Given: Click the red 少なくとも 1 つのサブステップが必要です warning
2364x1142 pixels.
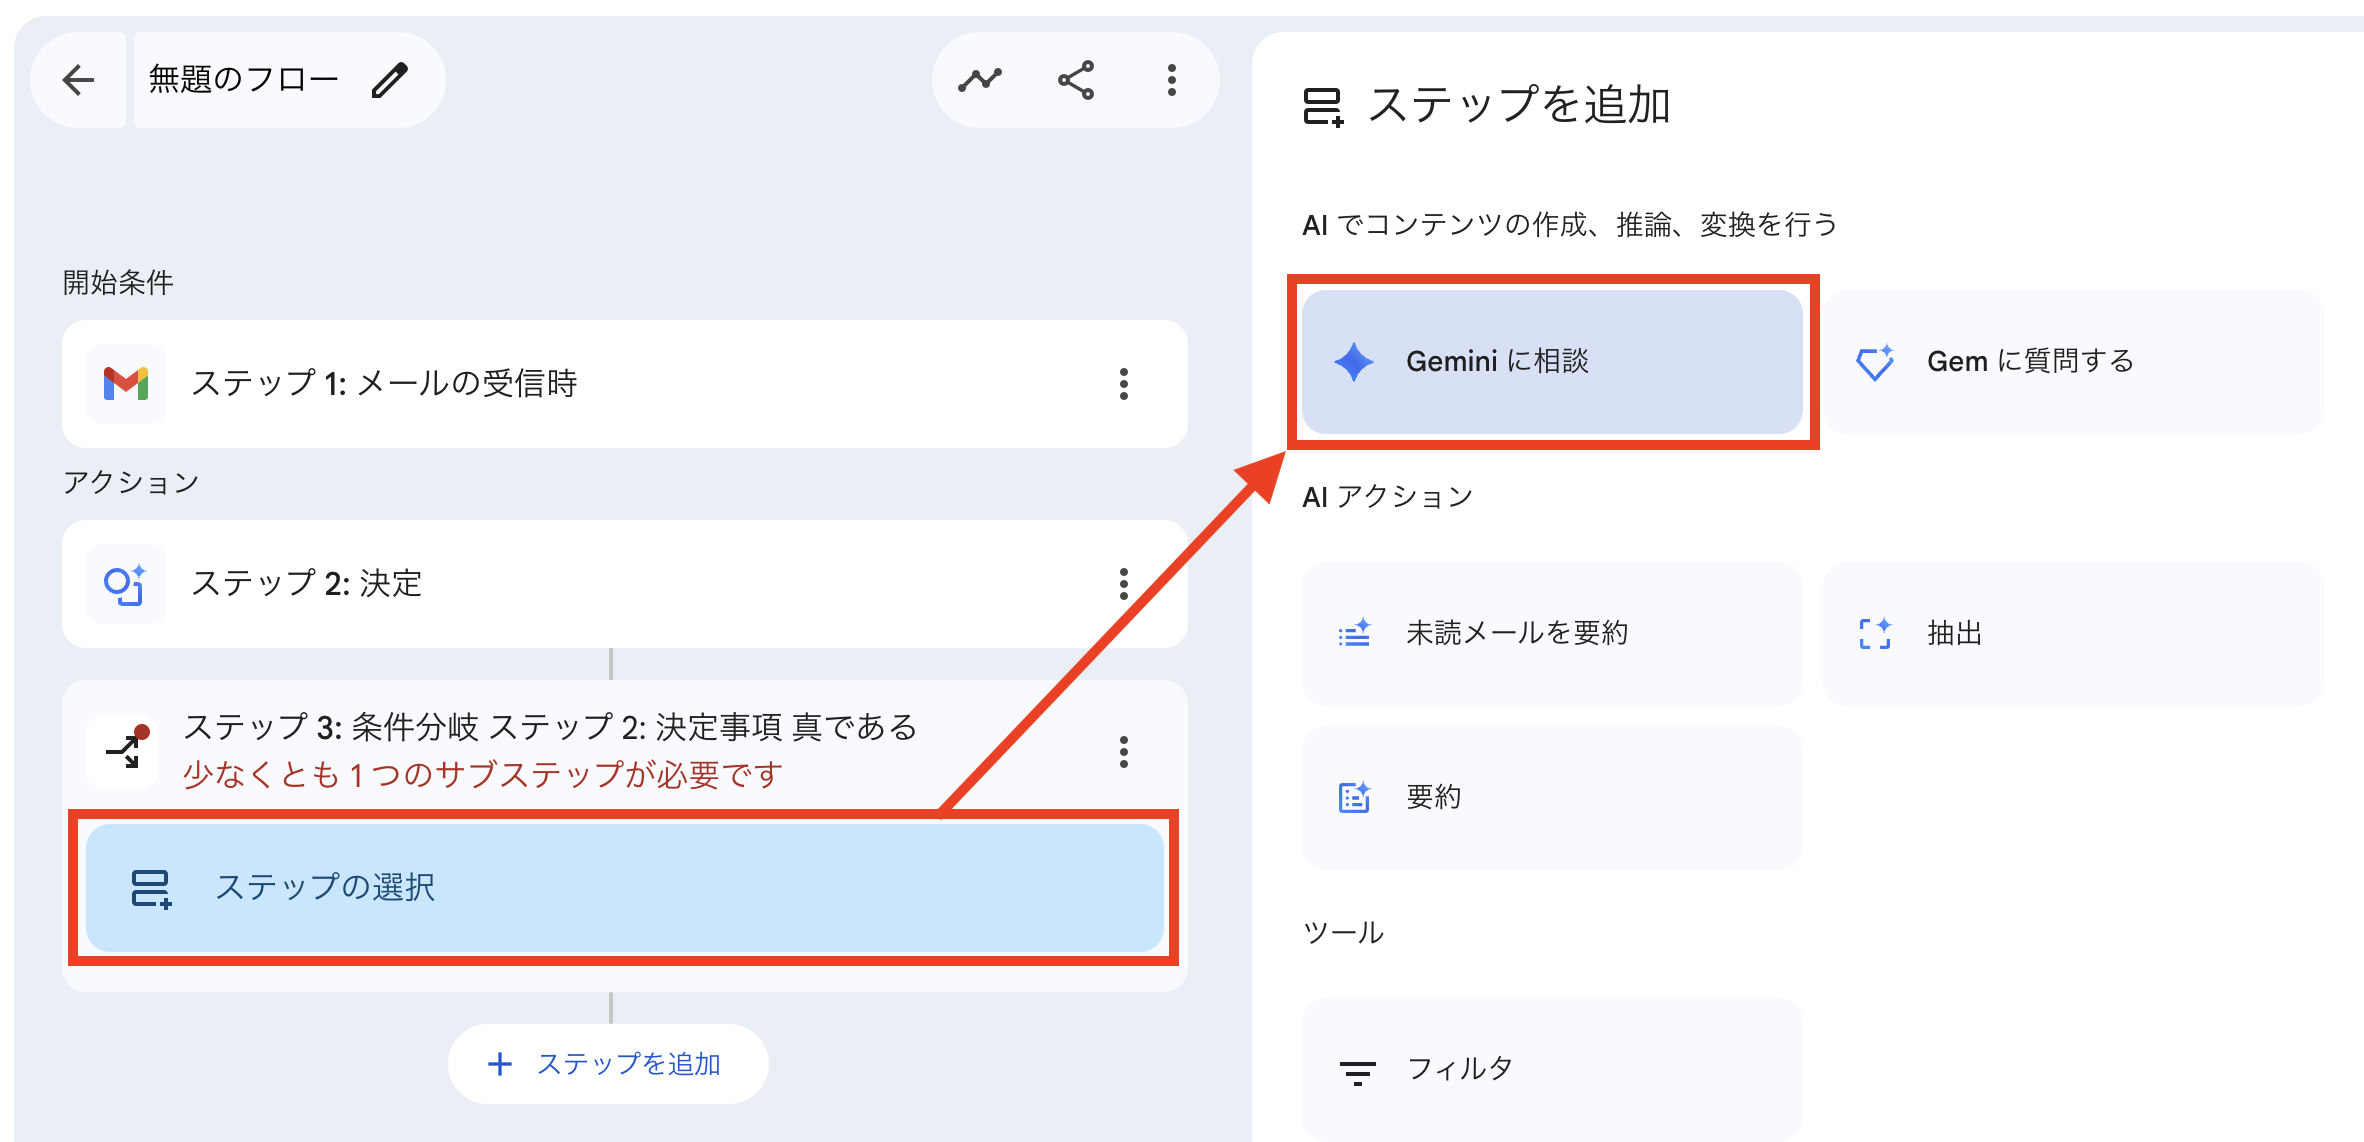Looking at the screenshot, I should pos(483,775).
